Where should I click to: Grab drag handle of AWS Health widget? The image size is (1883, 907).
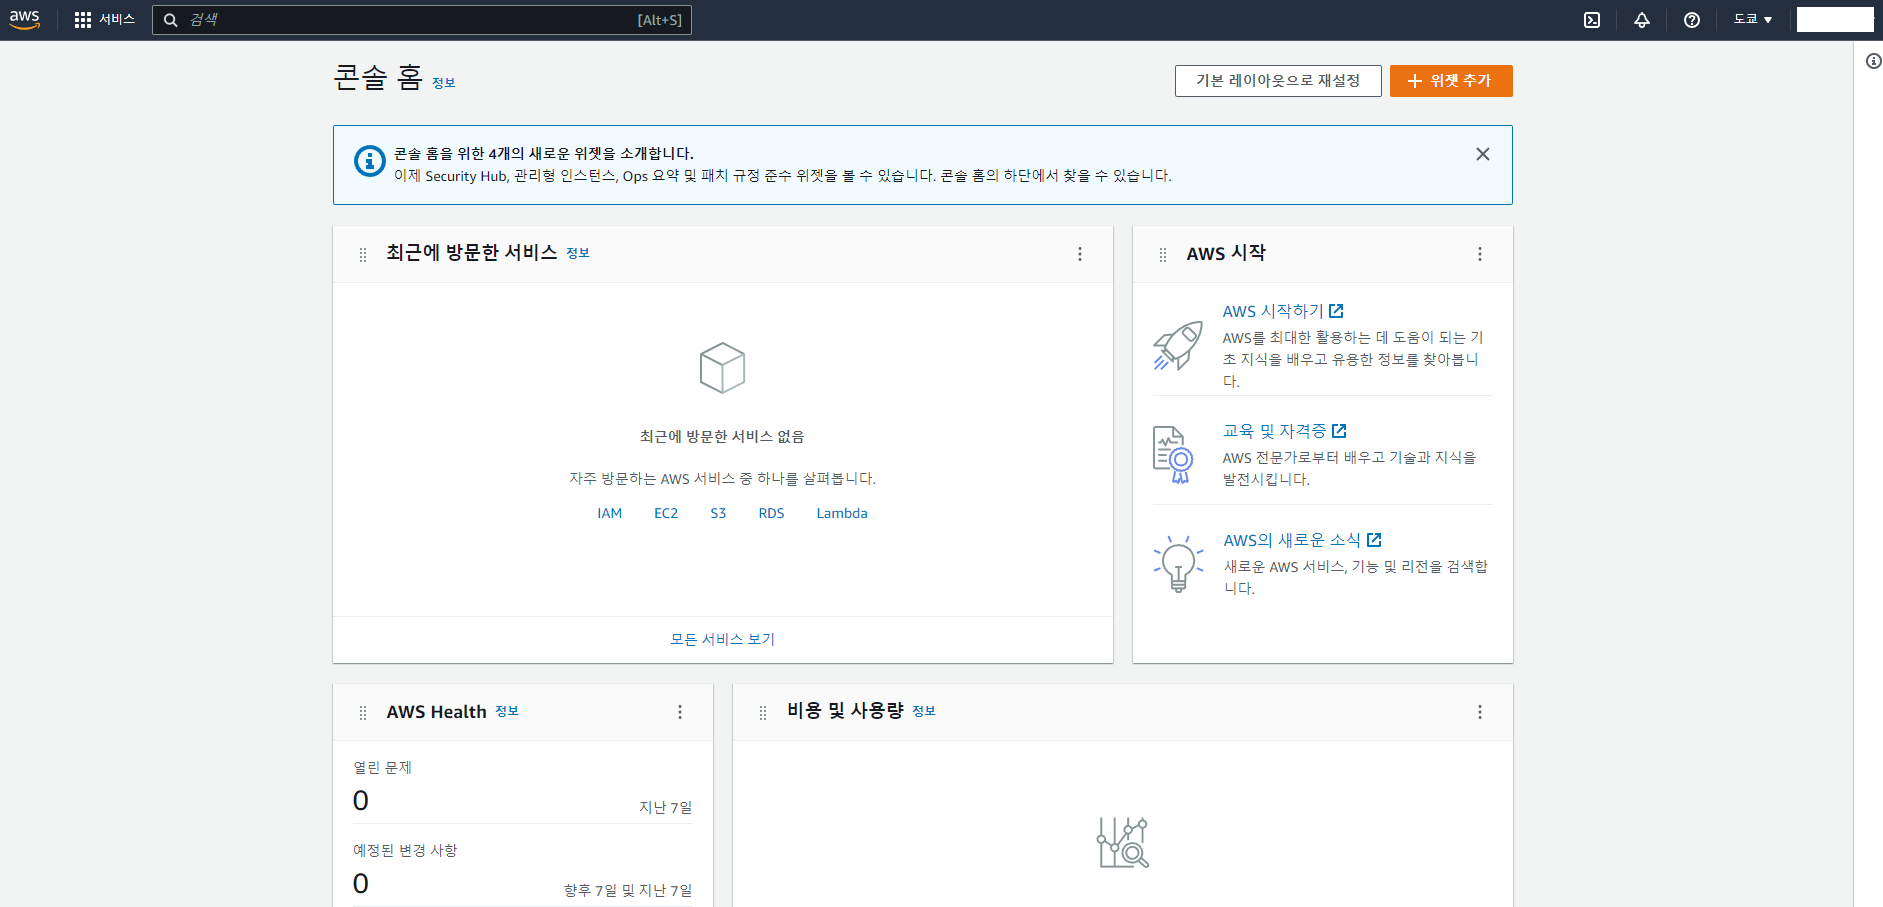(363, 713)
